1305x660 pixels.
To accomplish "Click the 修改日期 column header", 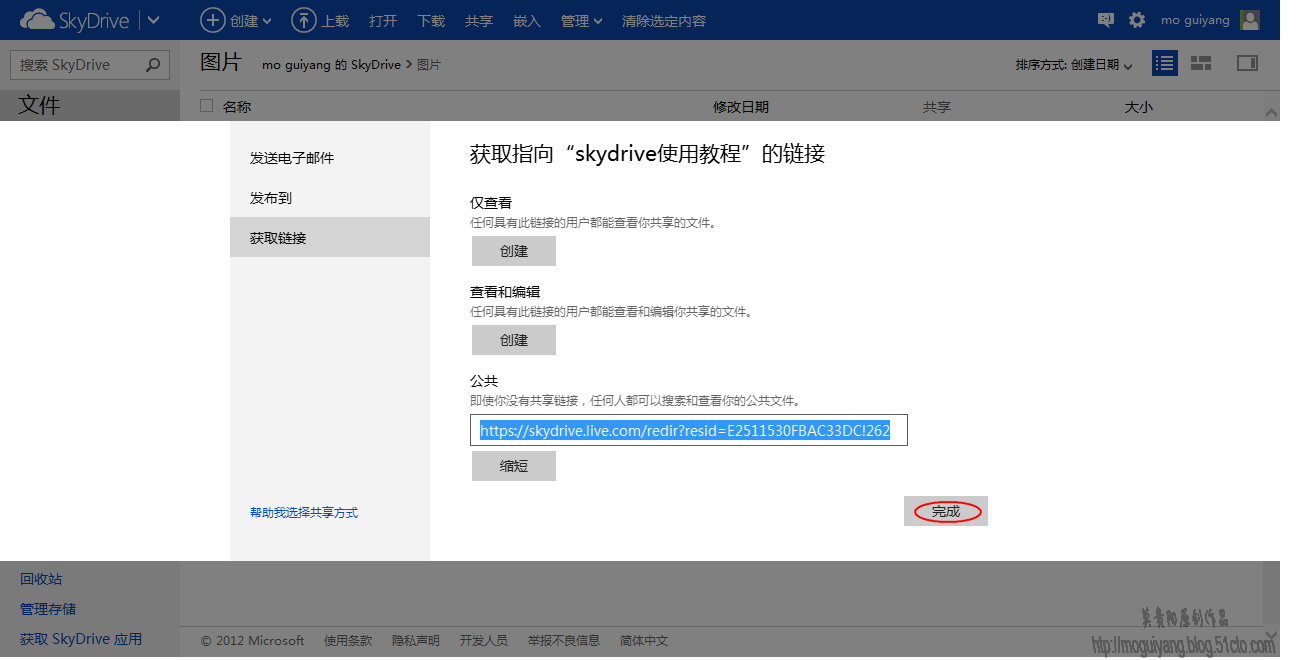I will [741, 107].
